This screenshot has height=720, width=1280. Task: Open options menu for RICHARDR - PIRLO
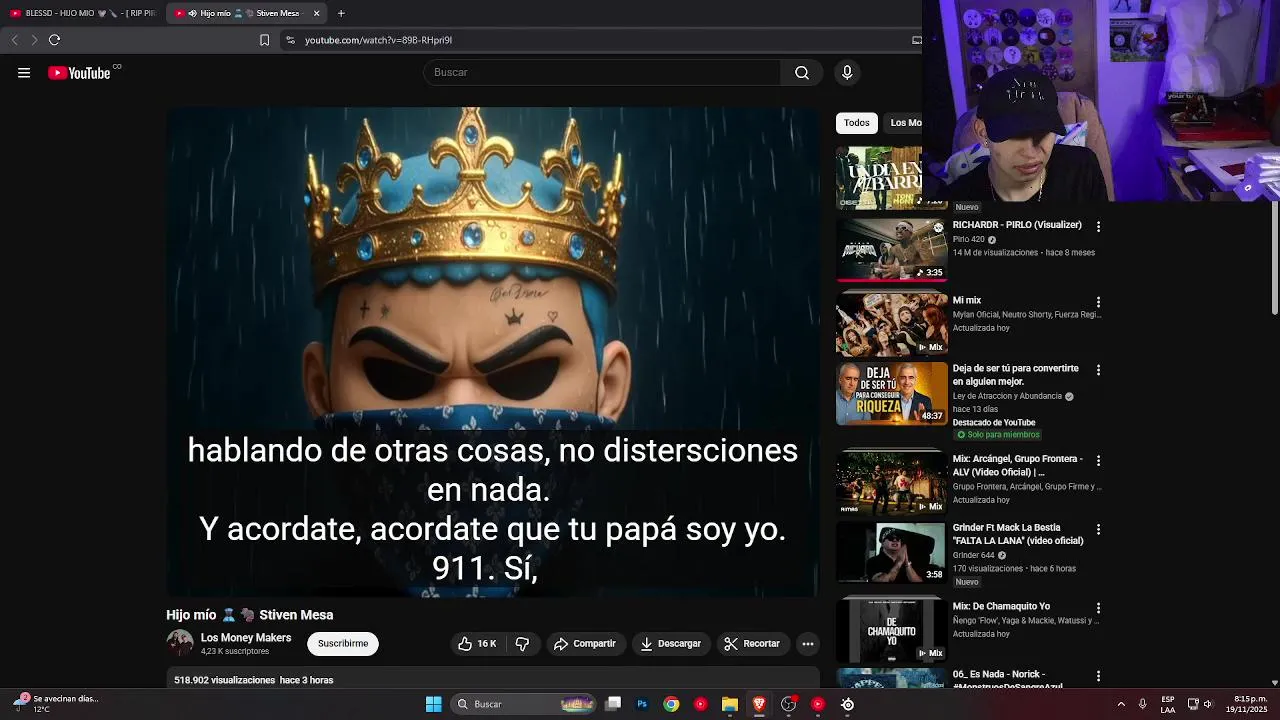click(1098, 227)
